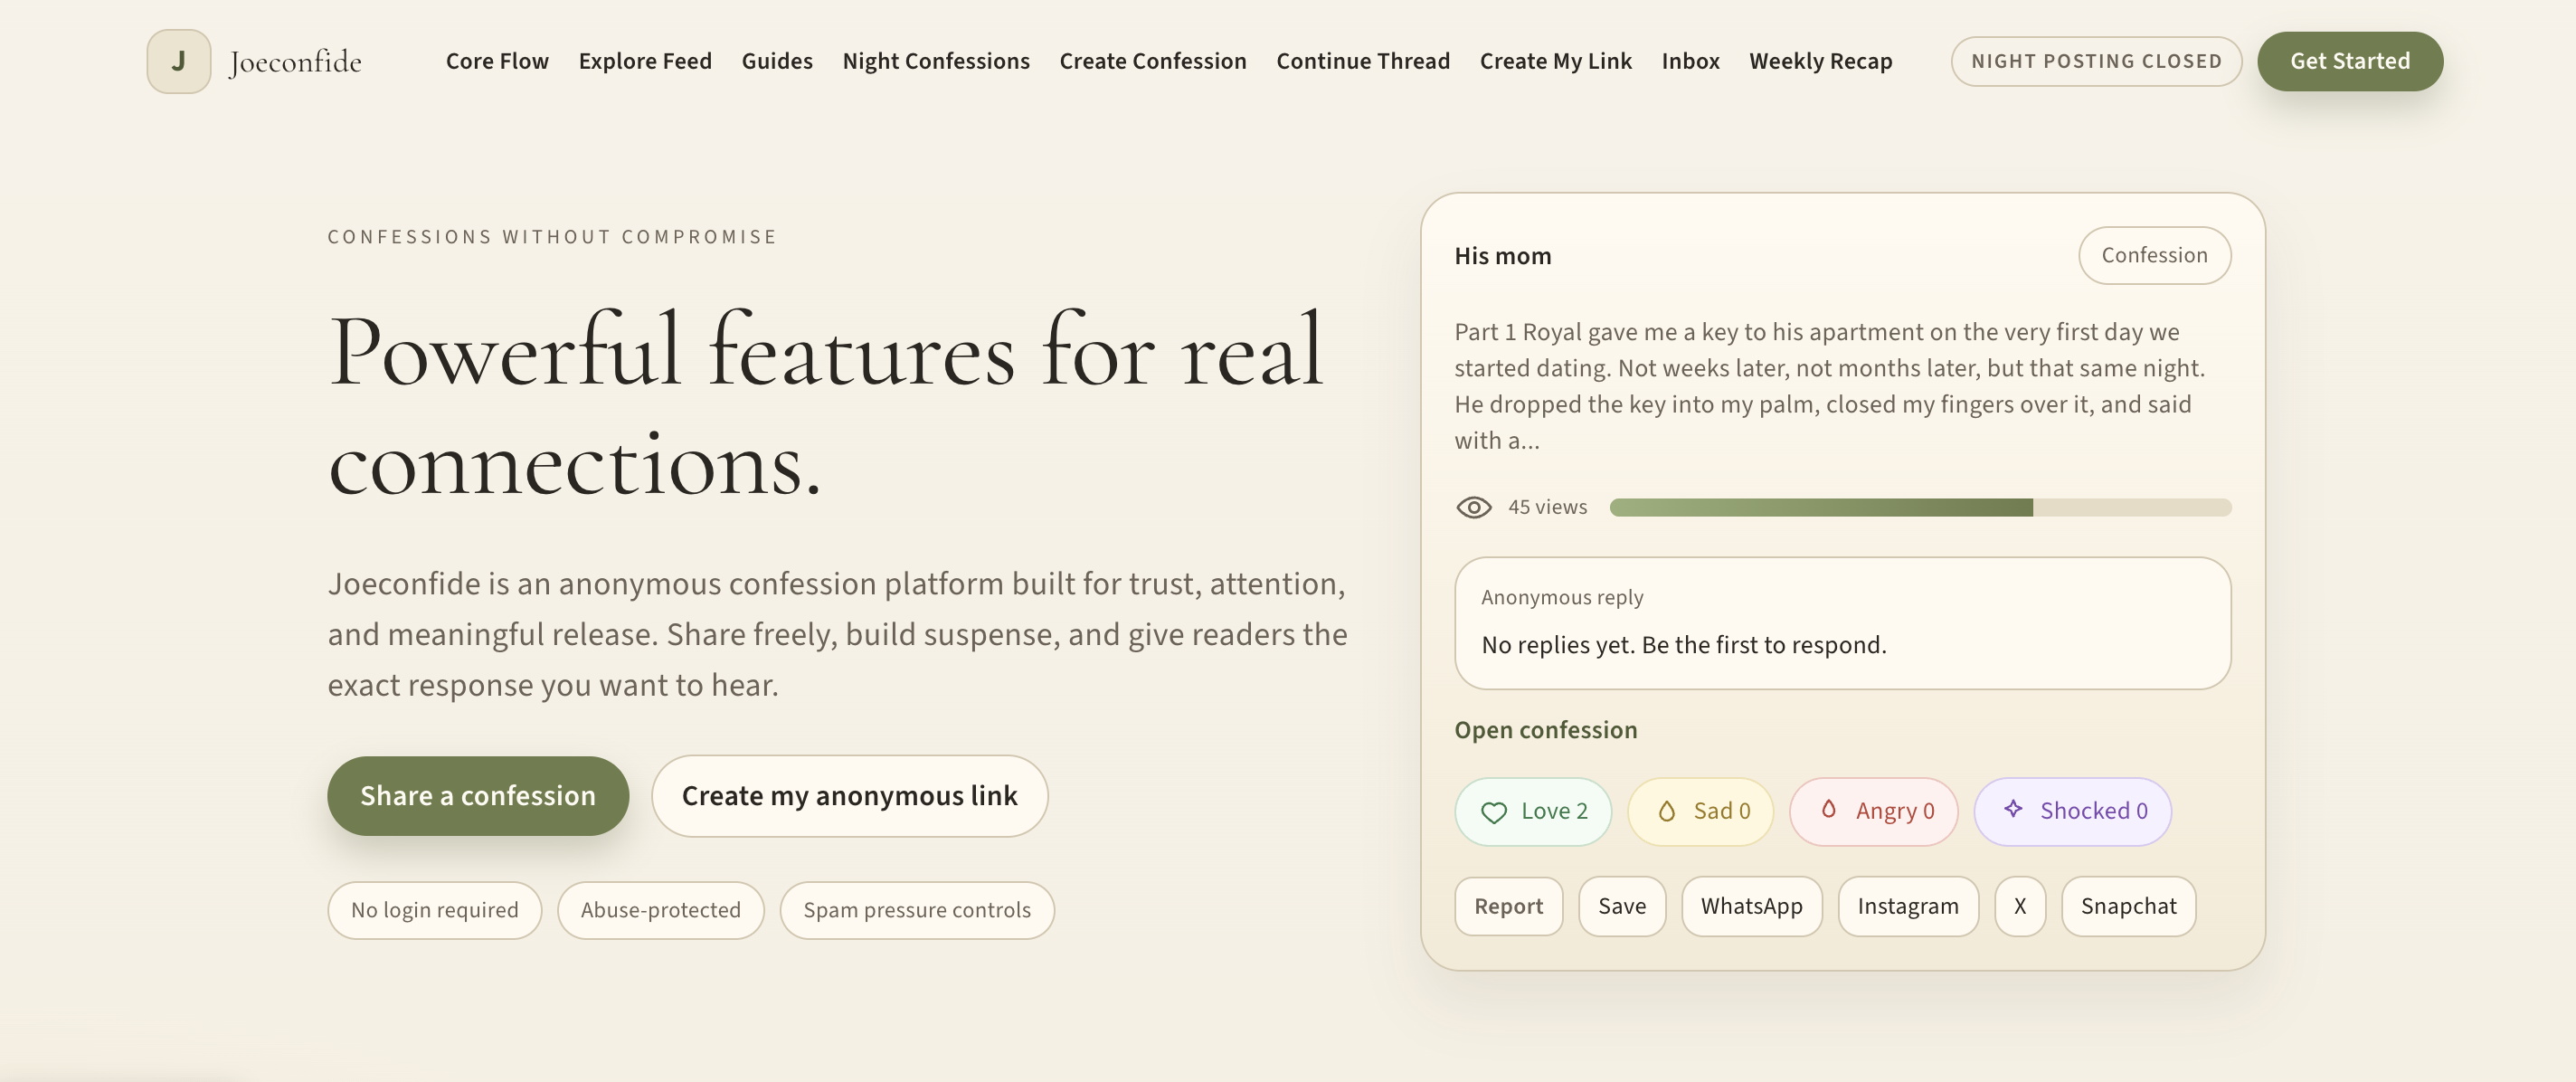Toggle the Night Posting Closed status pill
This screenshot has height=1082, width=2576.
[2097, 61]
